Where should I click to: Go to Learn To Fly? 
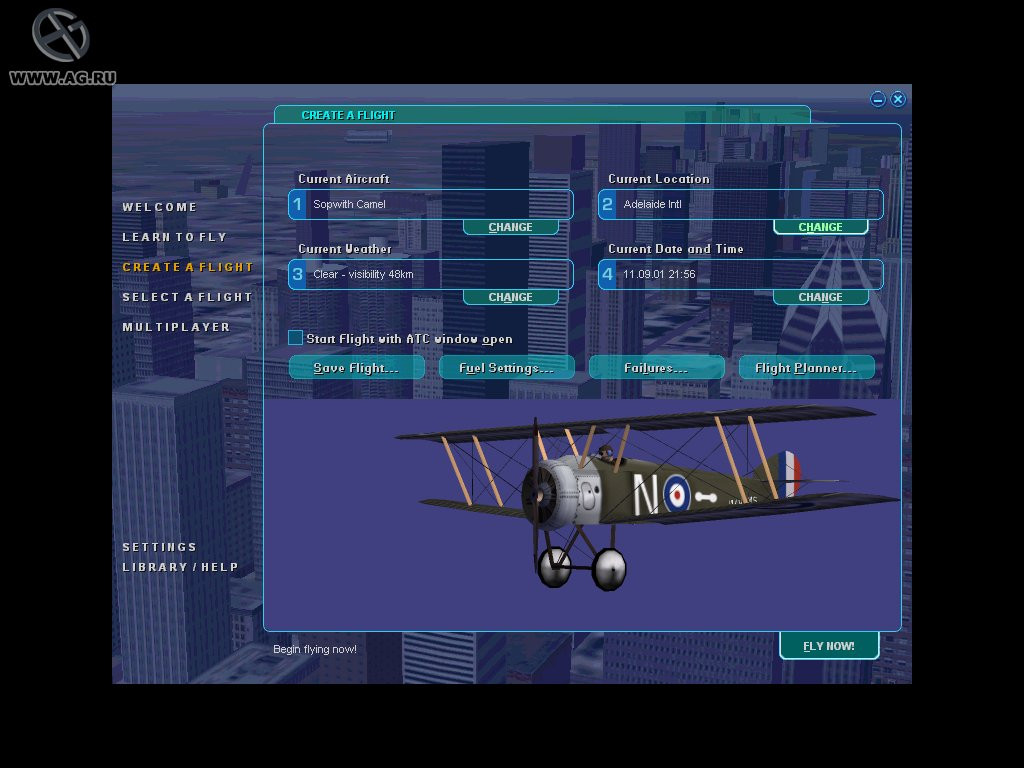pyautogui.click(x=174, y=237)
